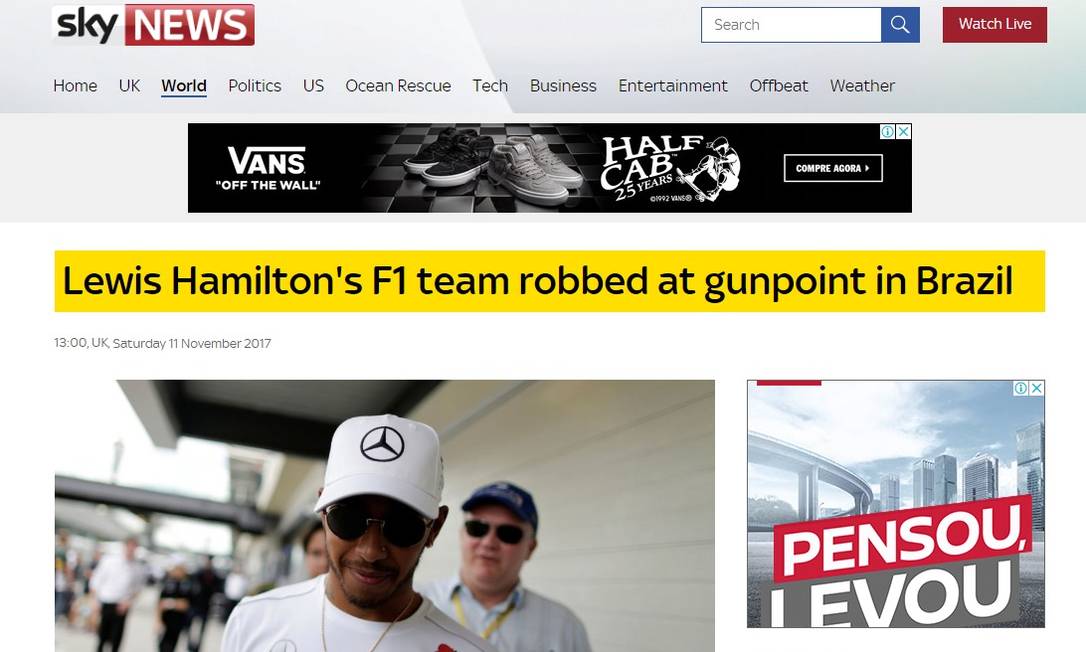This screenshot has width=1086, height=652.
Task: Click the Compre Agora ad button
Action: coord(833,168)
